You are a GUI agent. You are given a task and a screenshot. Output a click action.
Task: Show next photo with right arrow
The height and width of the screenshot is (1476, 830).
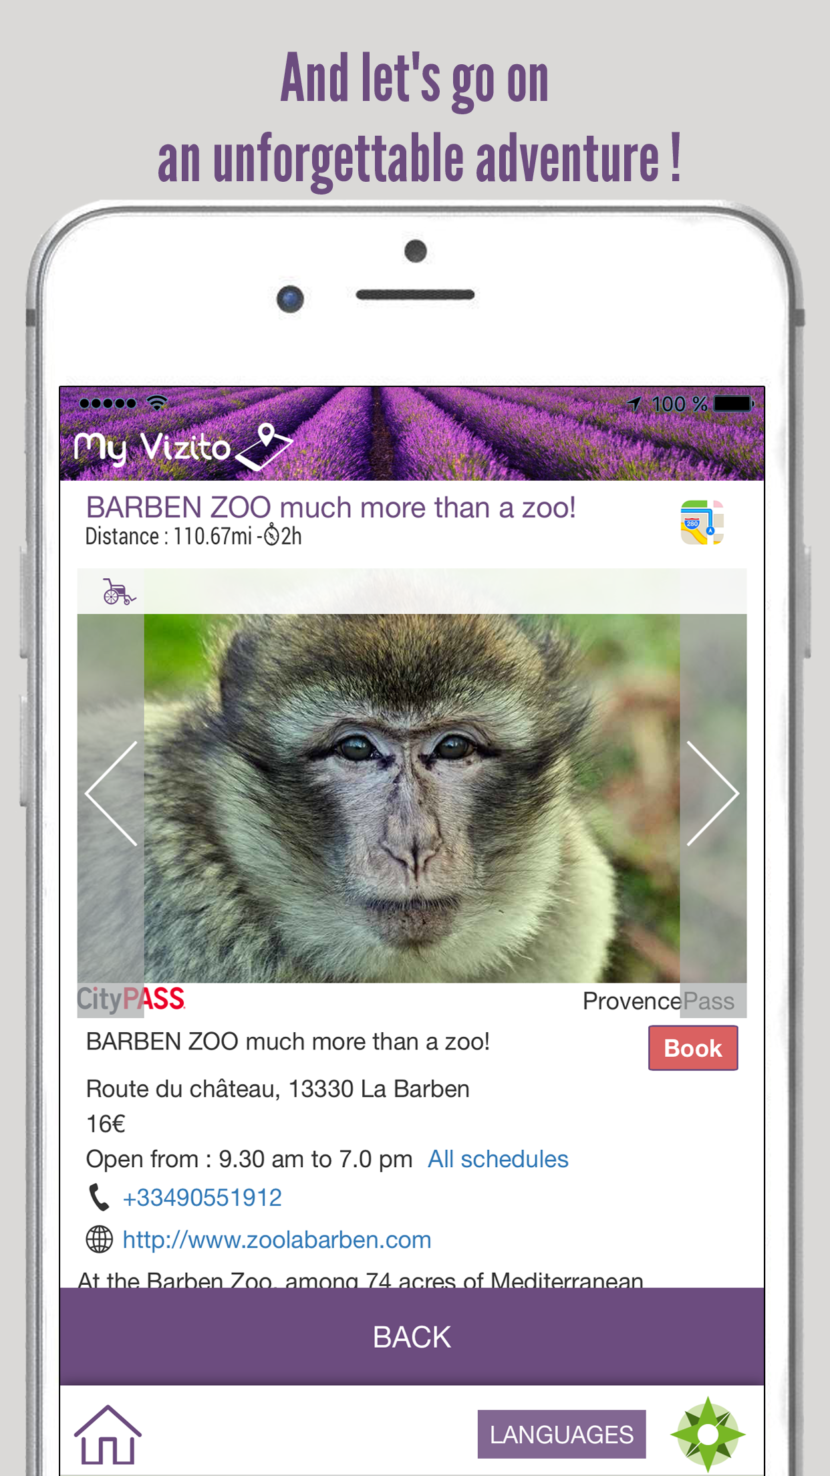pos(713,793)
